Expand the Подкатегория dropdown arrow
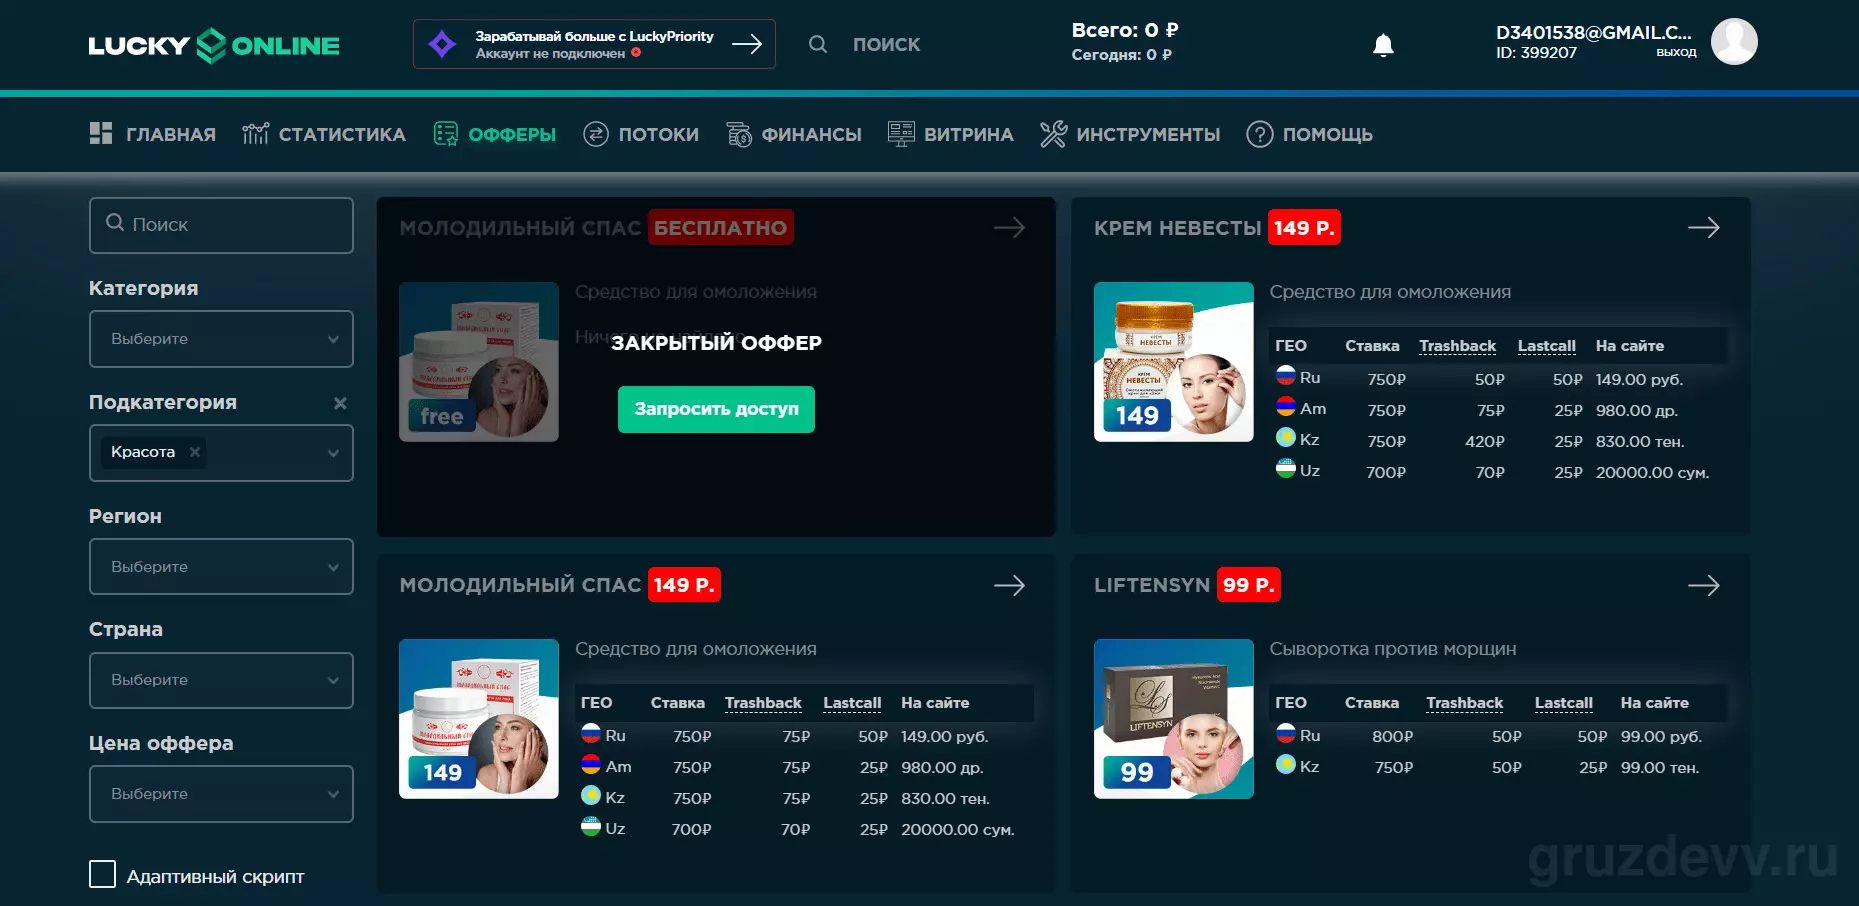1859x906 pixels. 333,453
